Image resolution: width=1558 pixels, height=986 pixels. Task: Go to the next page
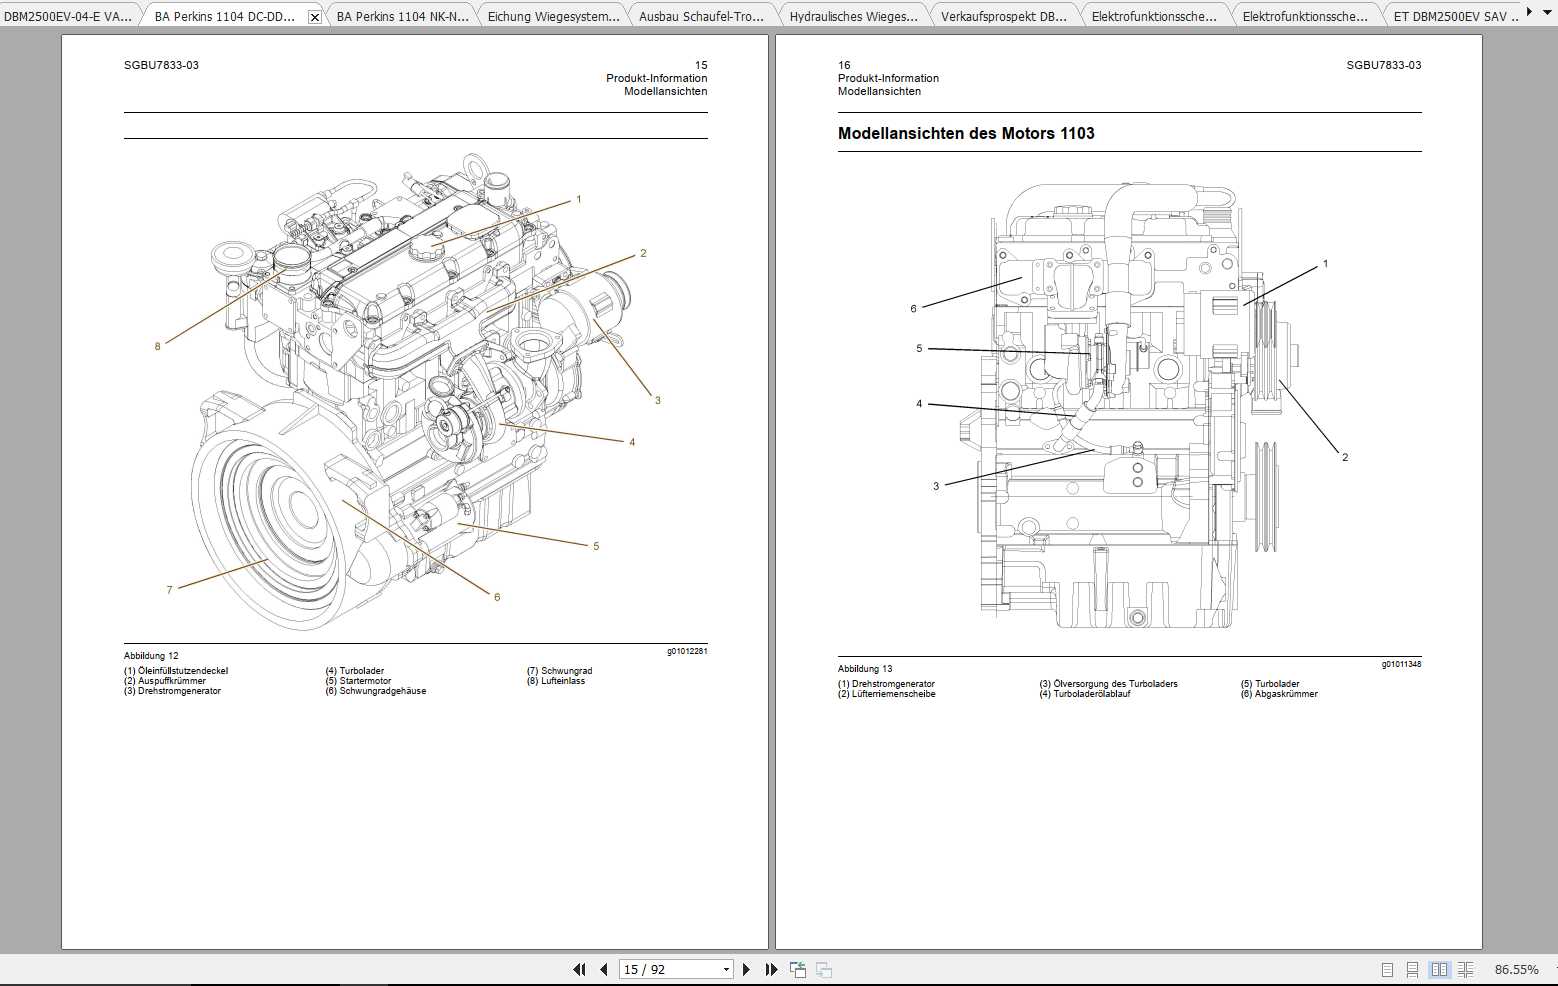(746, 969)
